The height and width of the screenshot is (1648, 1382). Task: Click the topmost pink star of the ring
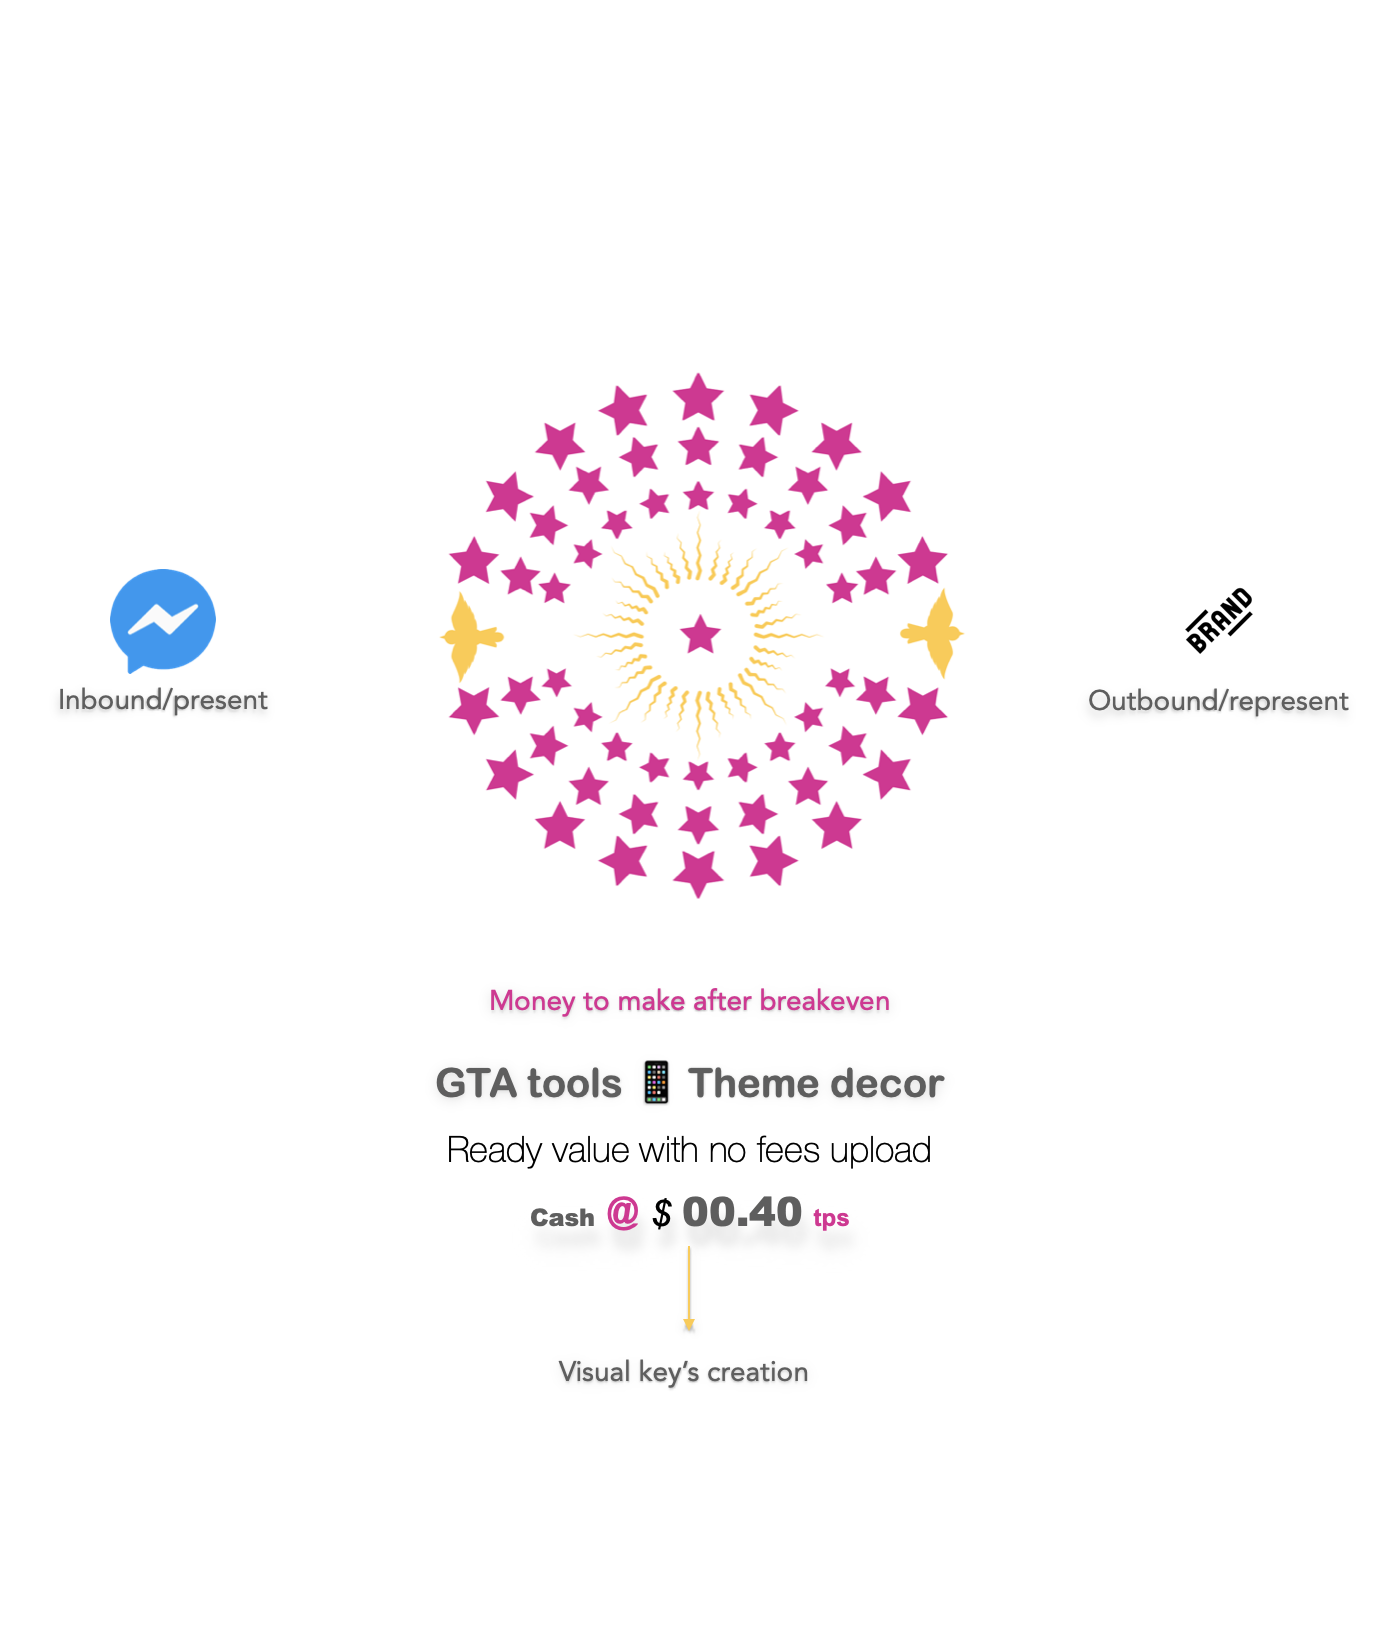click(x=698, y=397)
